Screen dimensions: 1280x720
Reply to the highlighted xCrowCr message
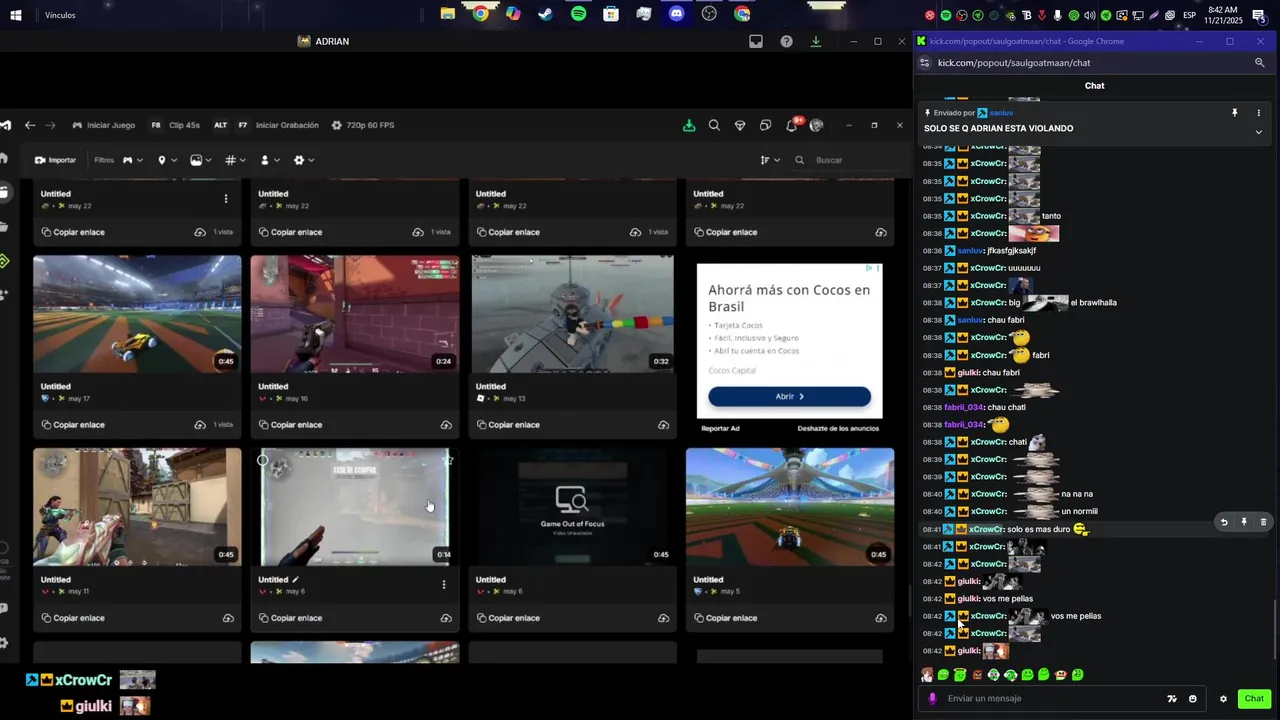click(x=1224, y=522)
